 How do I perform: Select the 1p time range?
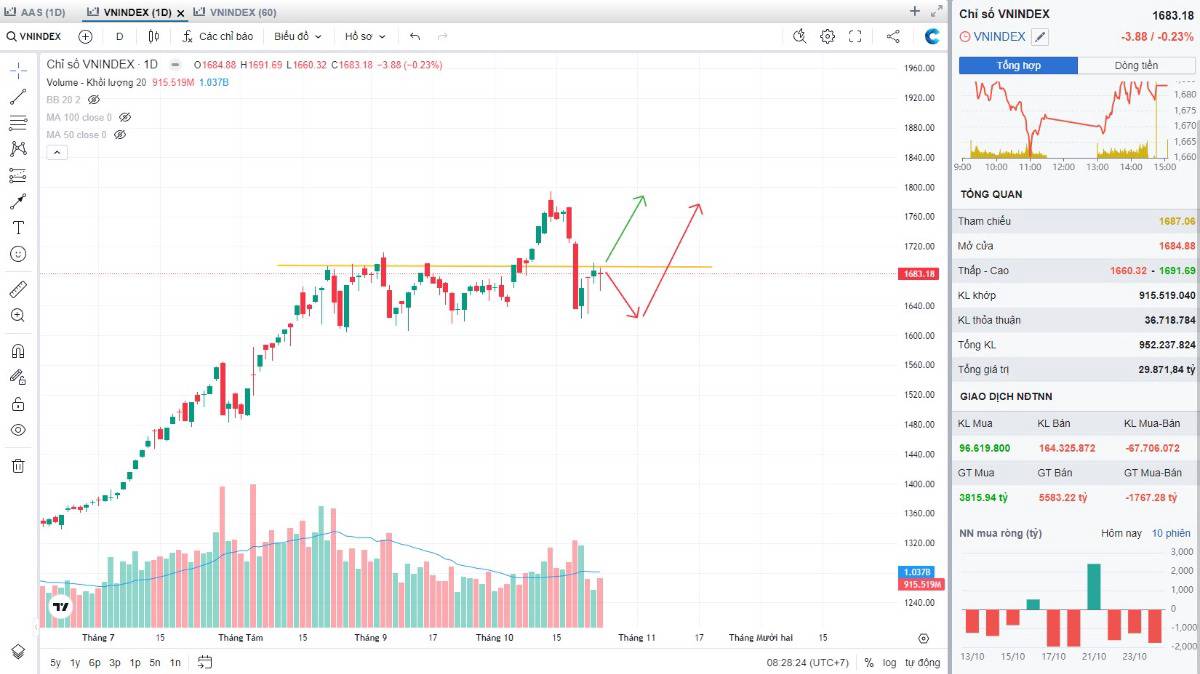(135, 662)
